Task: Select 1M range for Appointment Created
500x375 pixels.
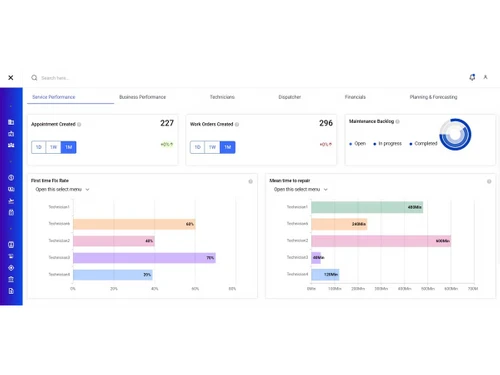Action: click(69, 147)
